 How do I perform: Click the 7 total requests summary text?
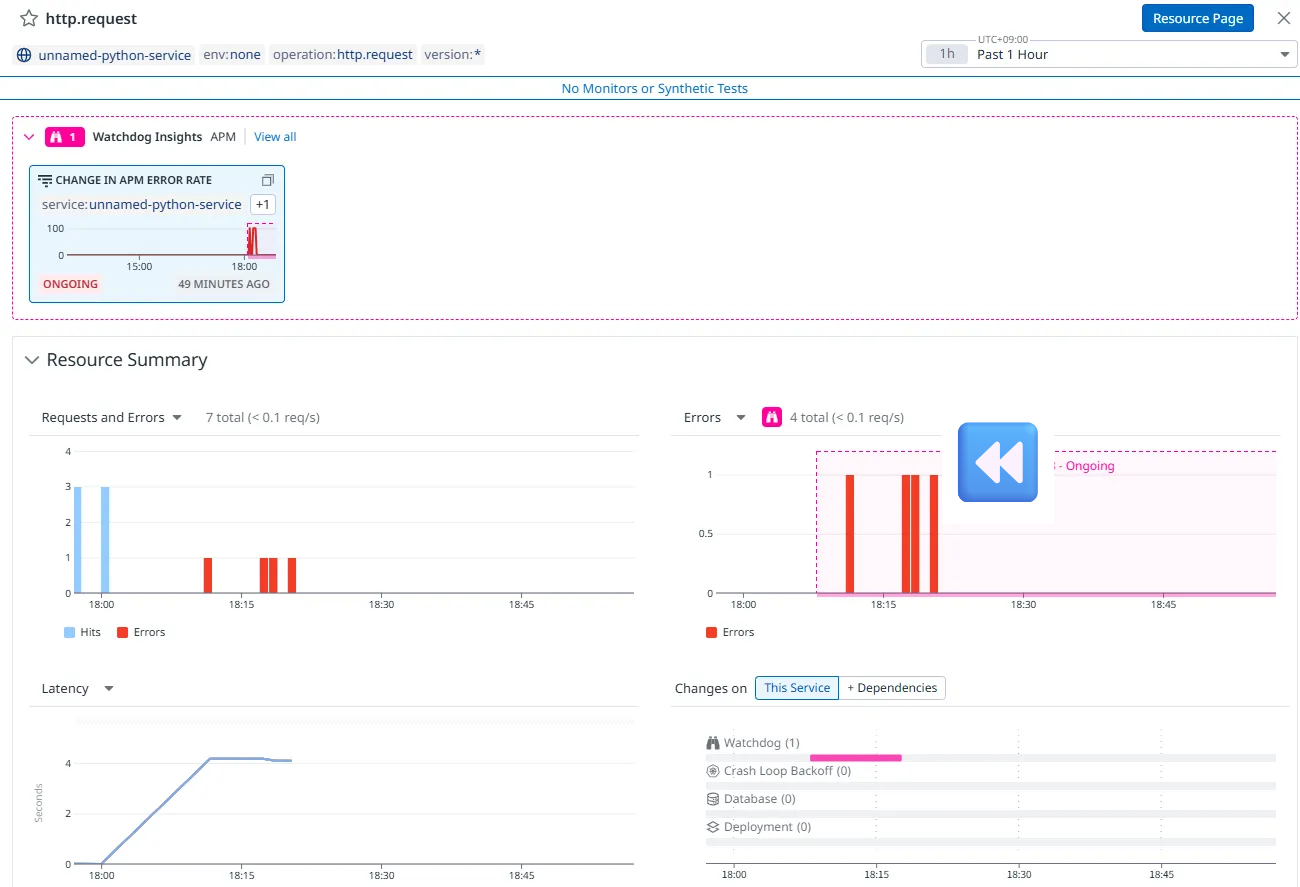pyautogui.click(x=262, y=417)
